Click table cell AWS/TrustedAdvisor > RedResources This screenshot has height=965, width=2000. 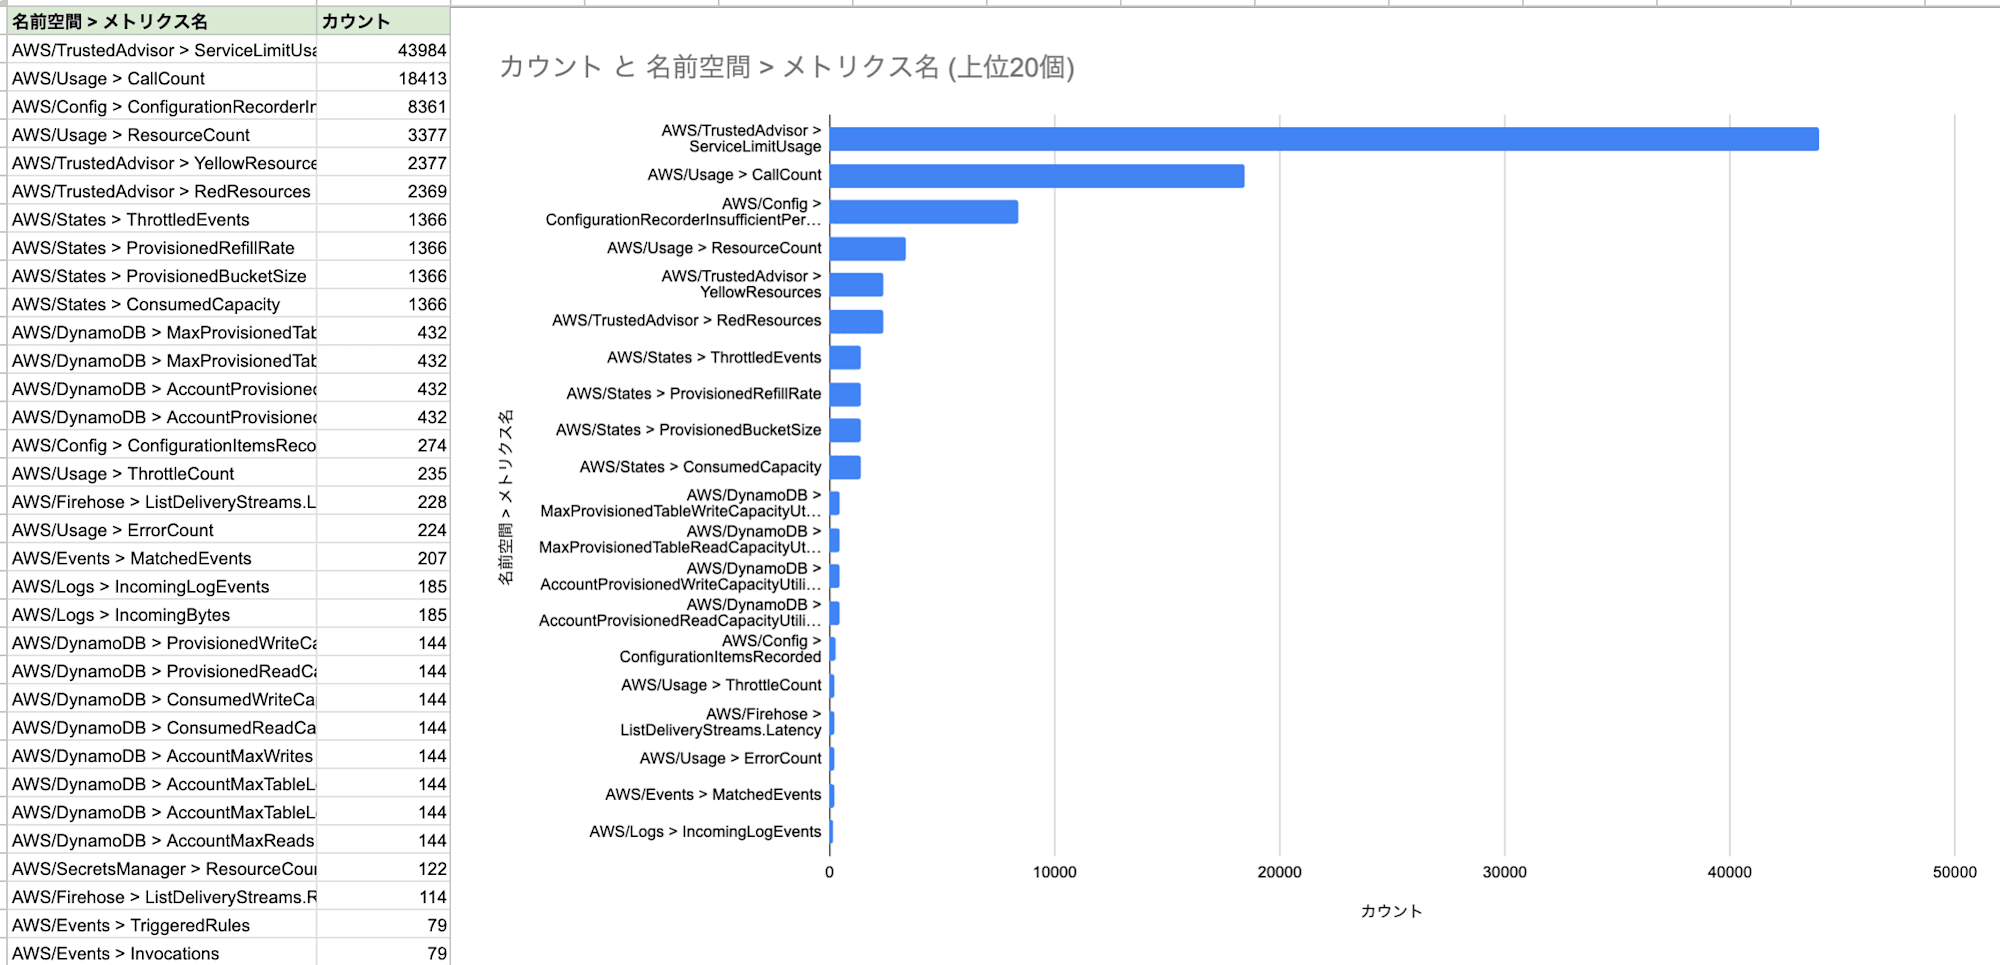point(162,191)
